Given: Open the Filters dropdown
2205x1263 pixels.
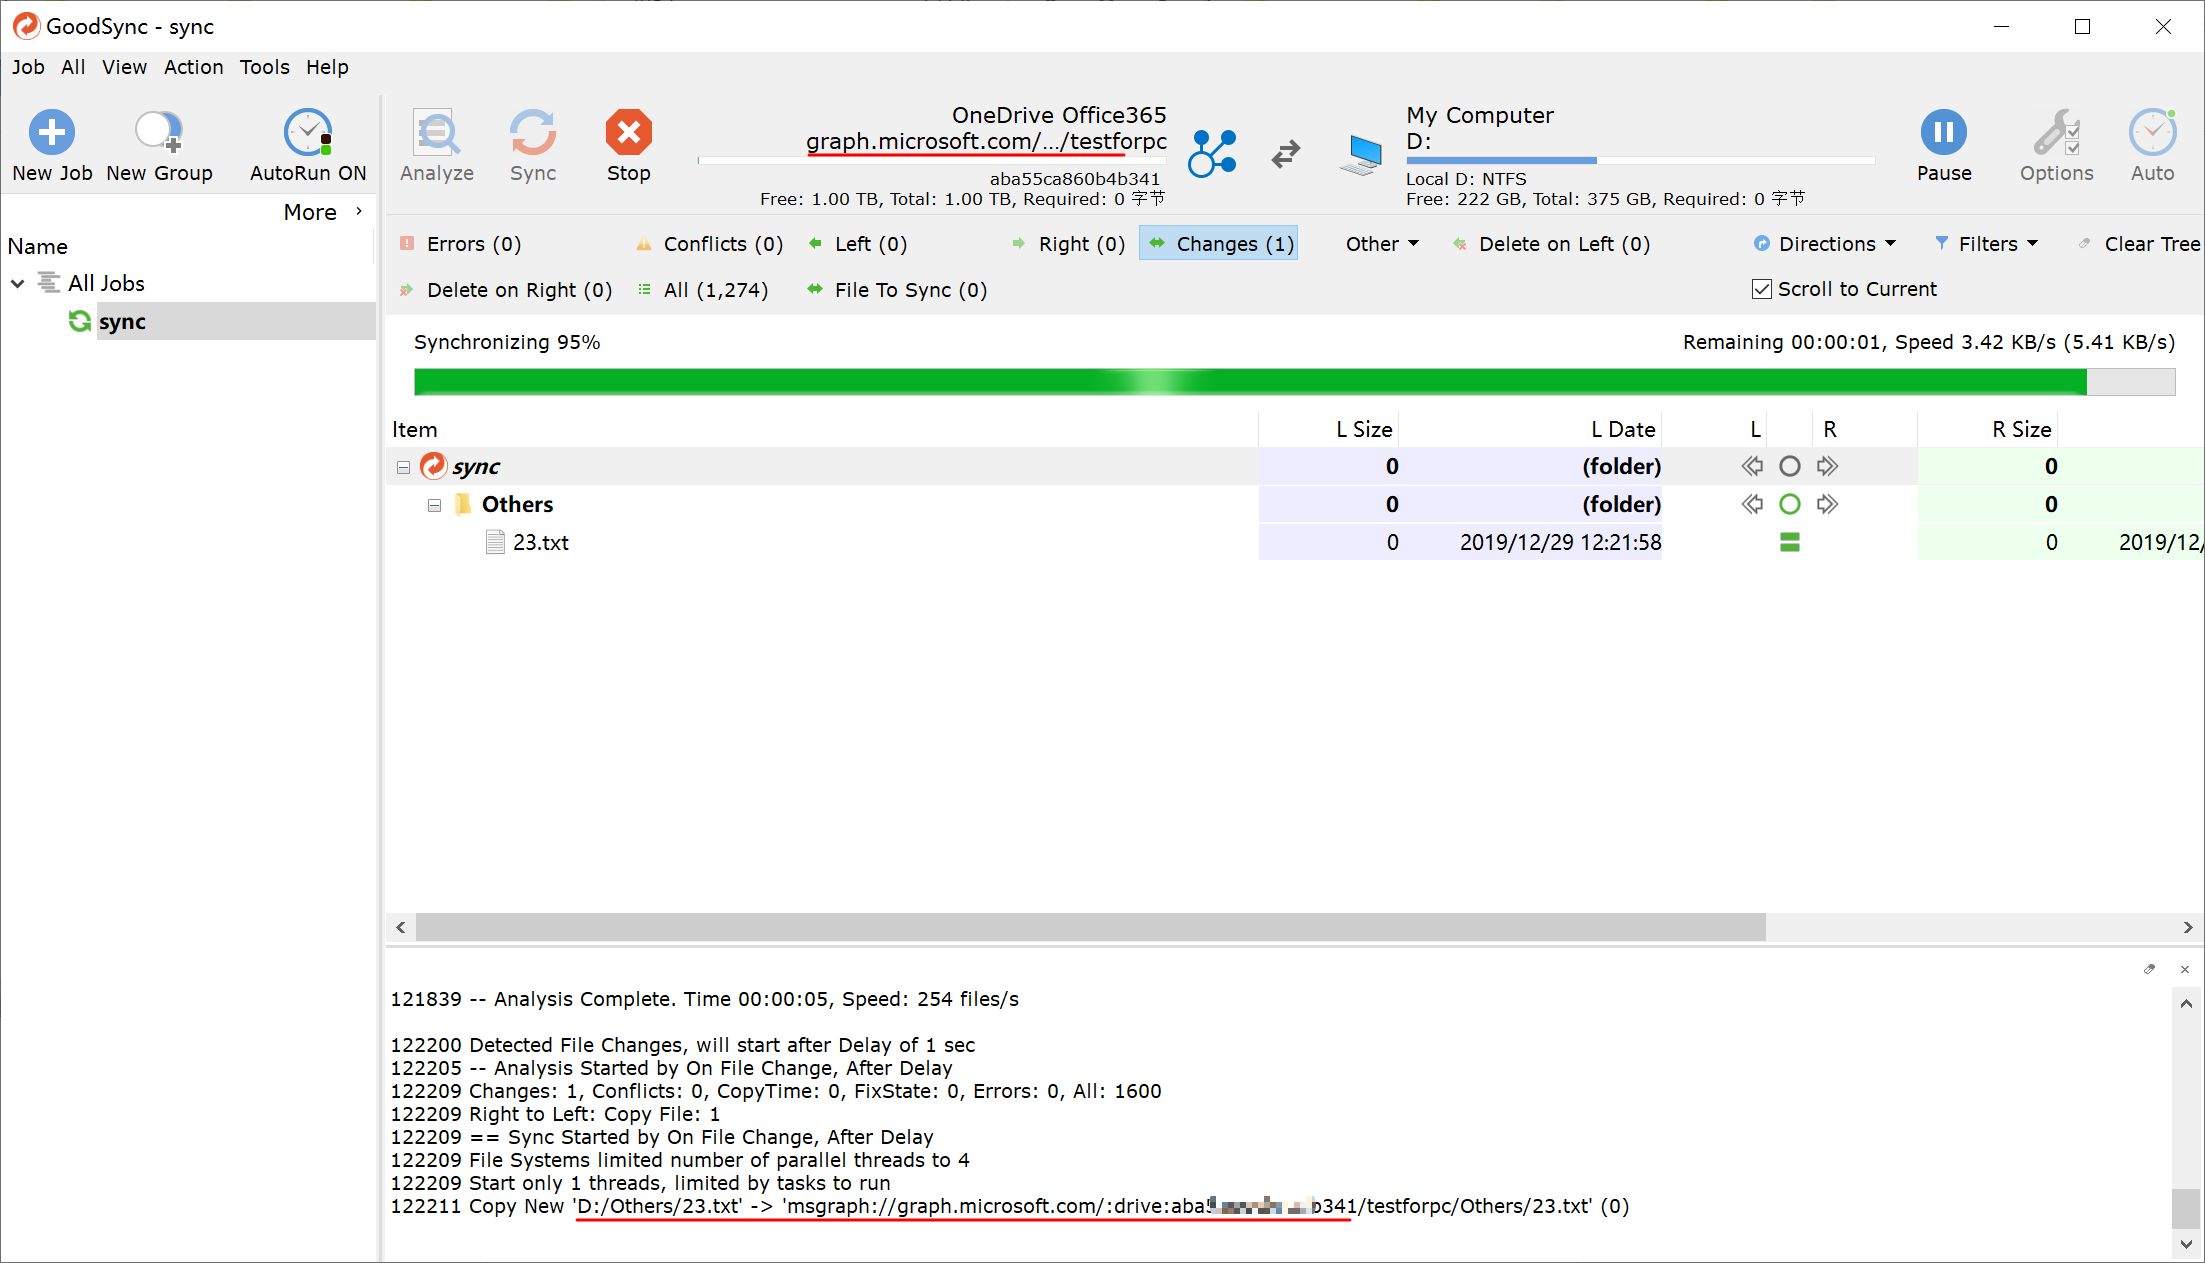Looking at the screenshot, I should pyautogui.click(x=1987, y=244).
